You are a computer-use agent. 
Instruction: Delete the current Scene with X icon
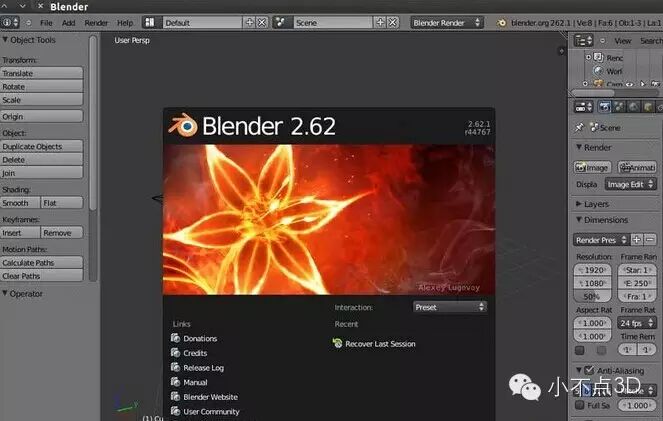(x=393, y=22)
